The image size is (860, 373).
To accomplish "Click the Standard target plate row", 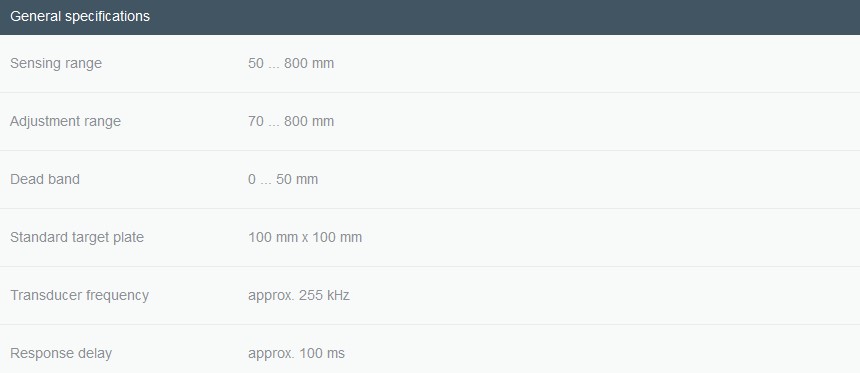I will (x=430, y=238).
